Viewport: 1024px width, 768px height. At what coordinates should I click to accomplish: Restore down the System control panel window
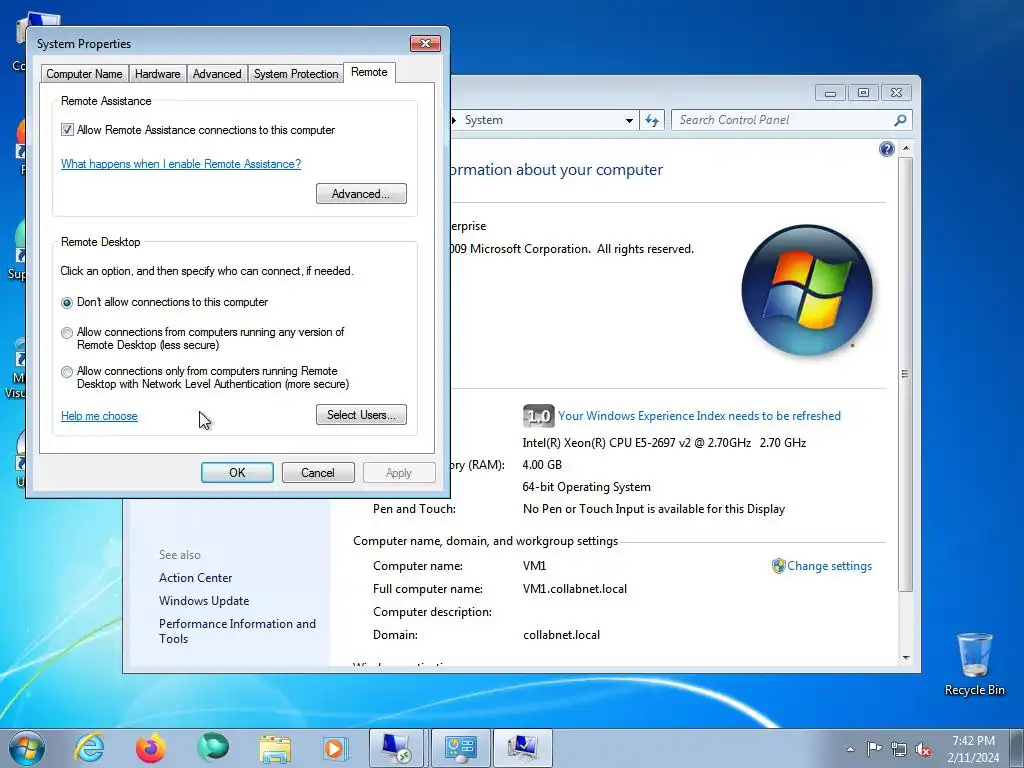[x=863, y=93]
